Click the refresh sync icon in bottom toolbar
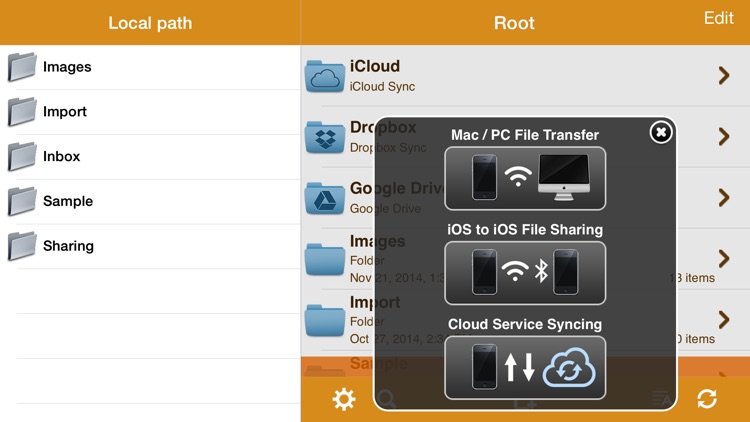The height and width of the screenshot is (422, 750). pos(707,399)
